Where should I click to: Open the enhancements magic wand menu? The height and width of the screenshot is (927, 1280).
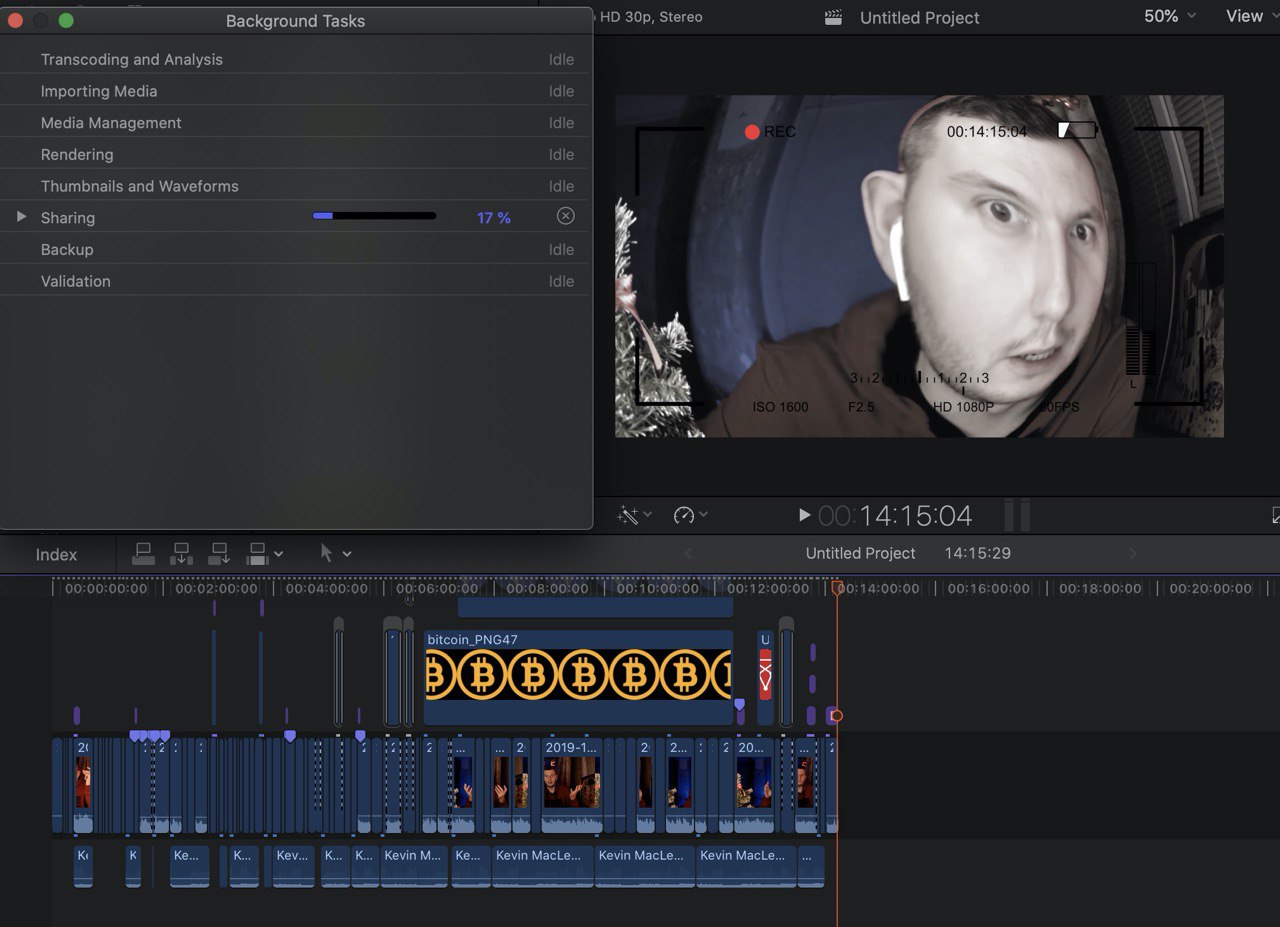point(634,515)
